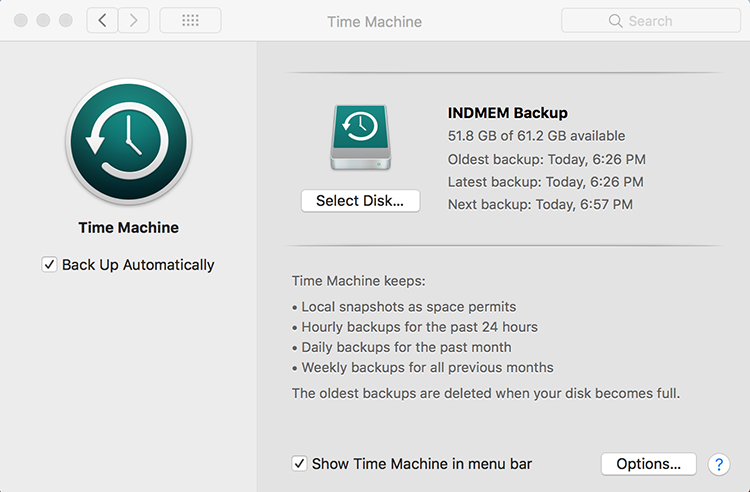Image resolution: width=750 pixels, height=492 pixels.
Task: Uncheck Show Time Machine in menu bar
Action: [x=300, y=464]
